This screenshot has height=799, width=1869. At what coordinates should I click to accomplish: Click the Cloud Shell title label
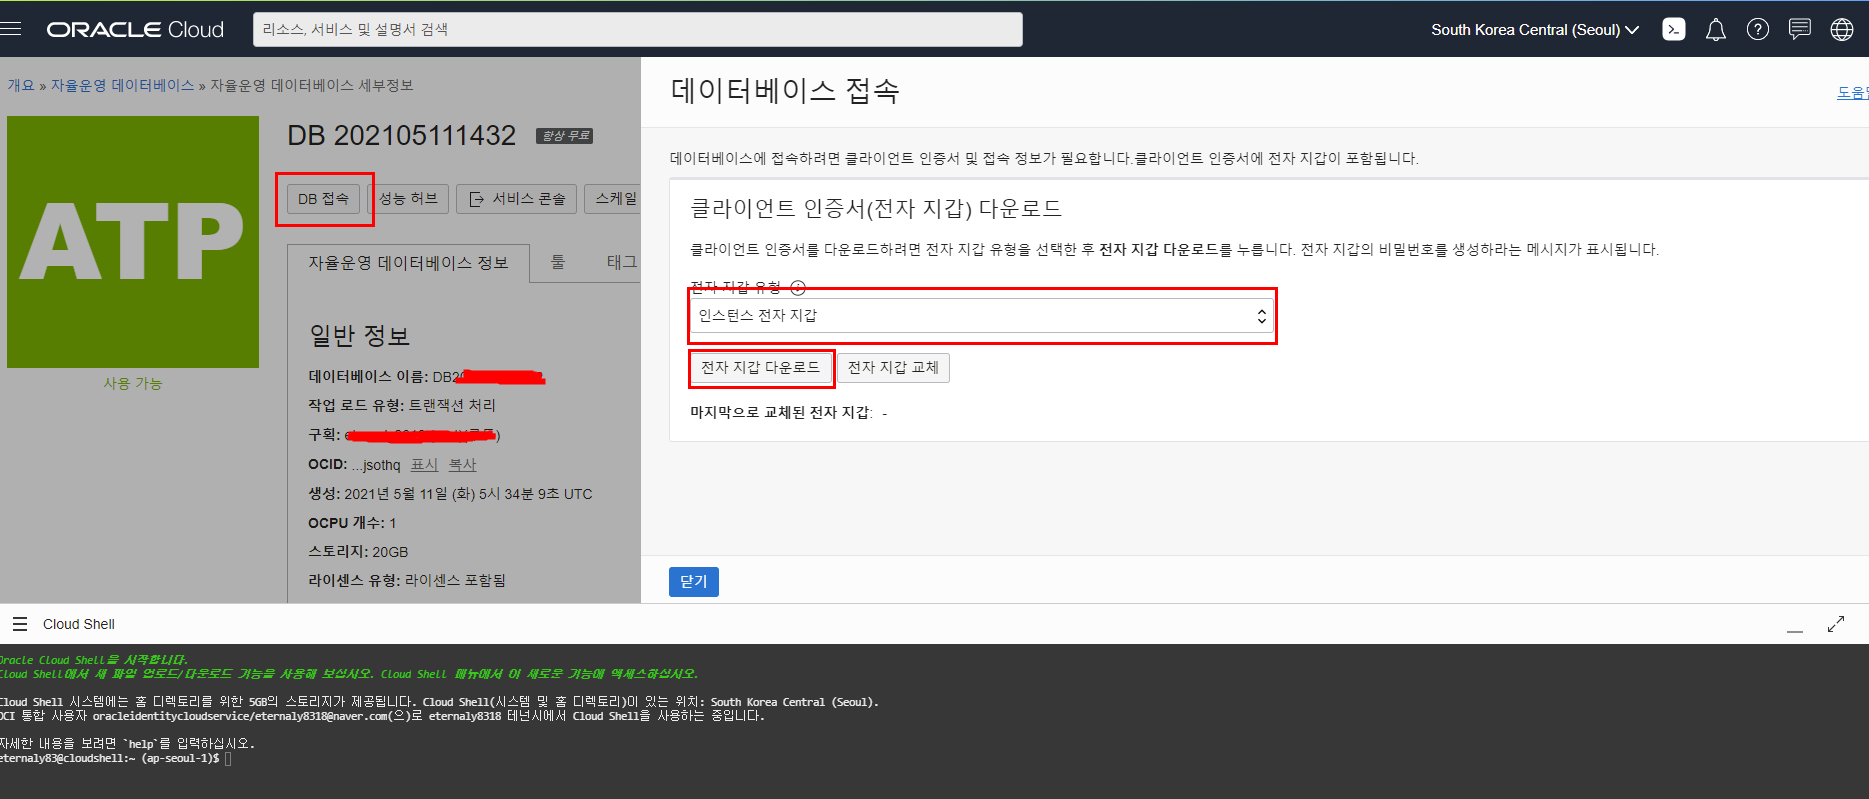[79, 624]
